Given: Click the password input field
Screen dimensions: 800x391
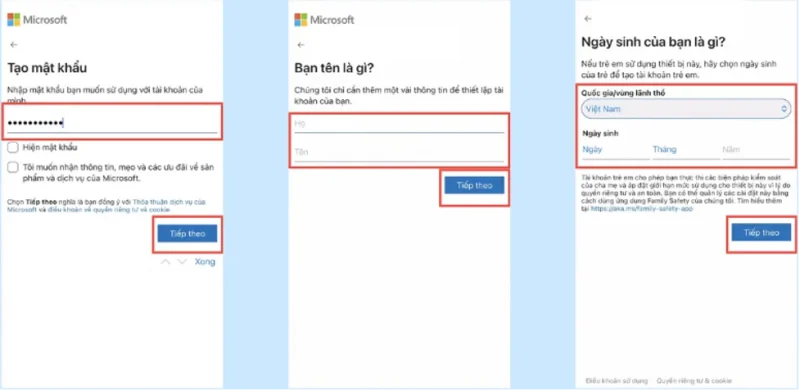Looking at the screenshot, I should point(112,123).
